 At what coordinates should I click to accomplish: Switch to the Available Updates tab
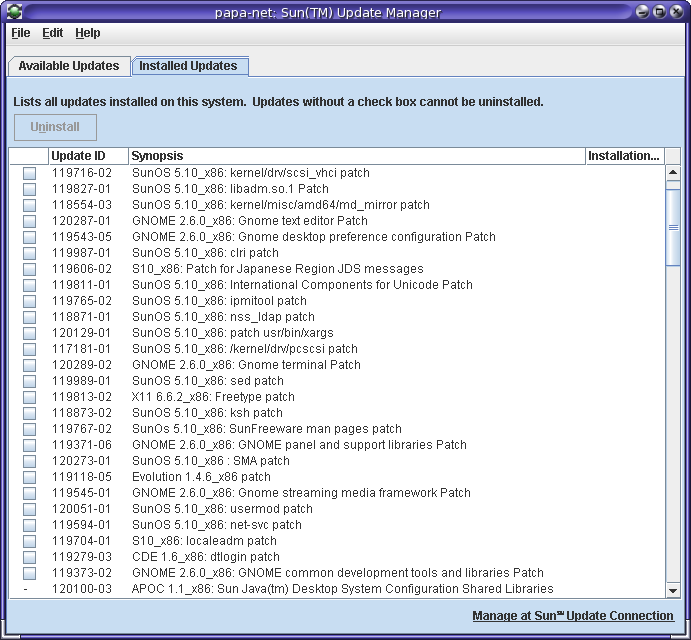pos(69,66)
